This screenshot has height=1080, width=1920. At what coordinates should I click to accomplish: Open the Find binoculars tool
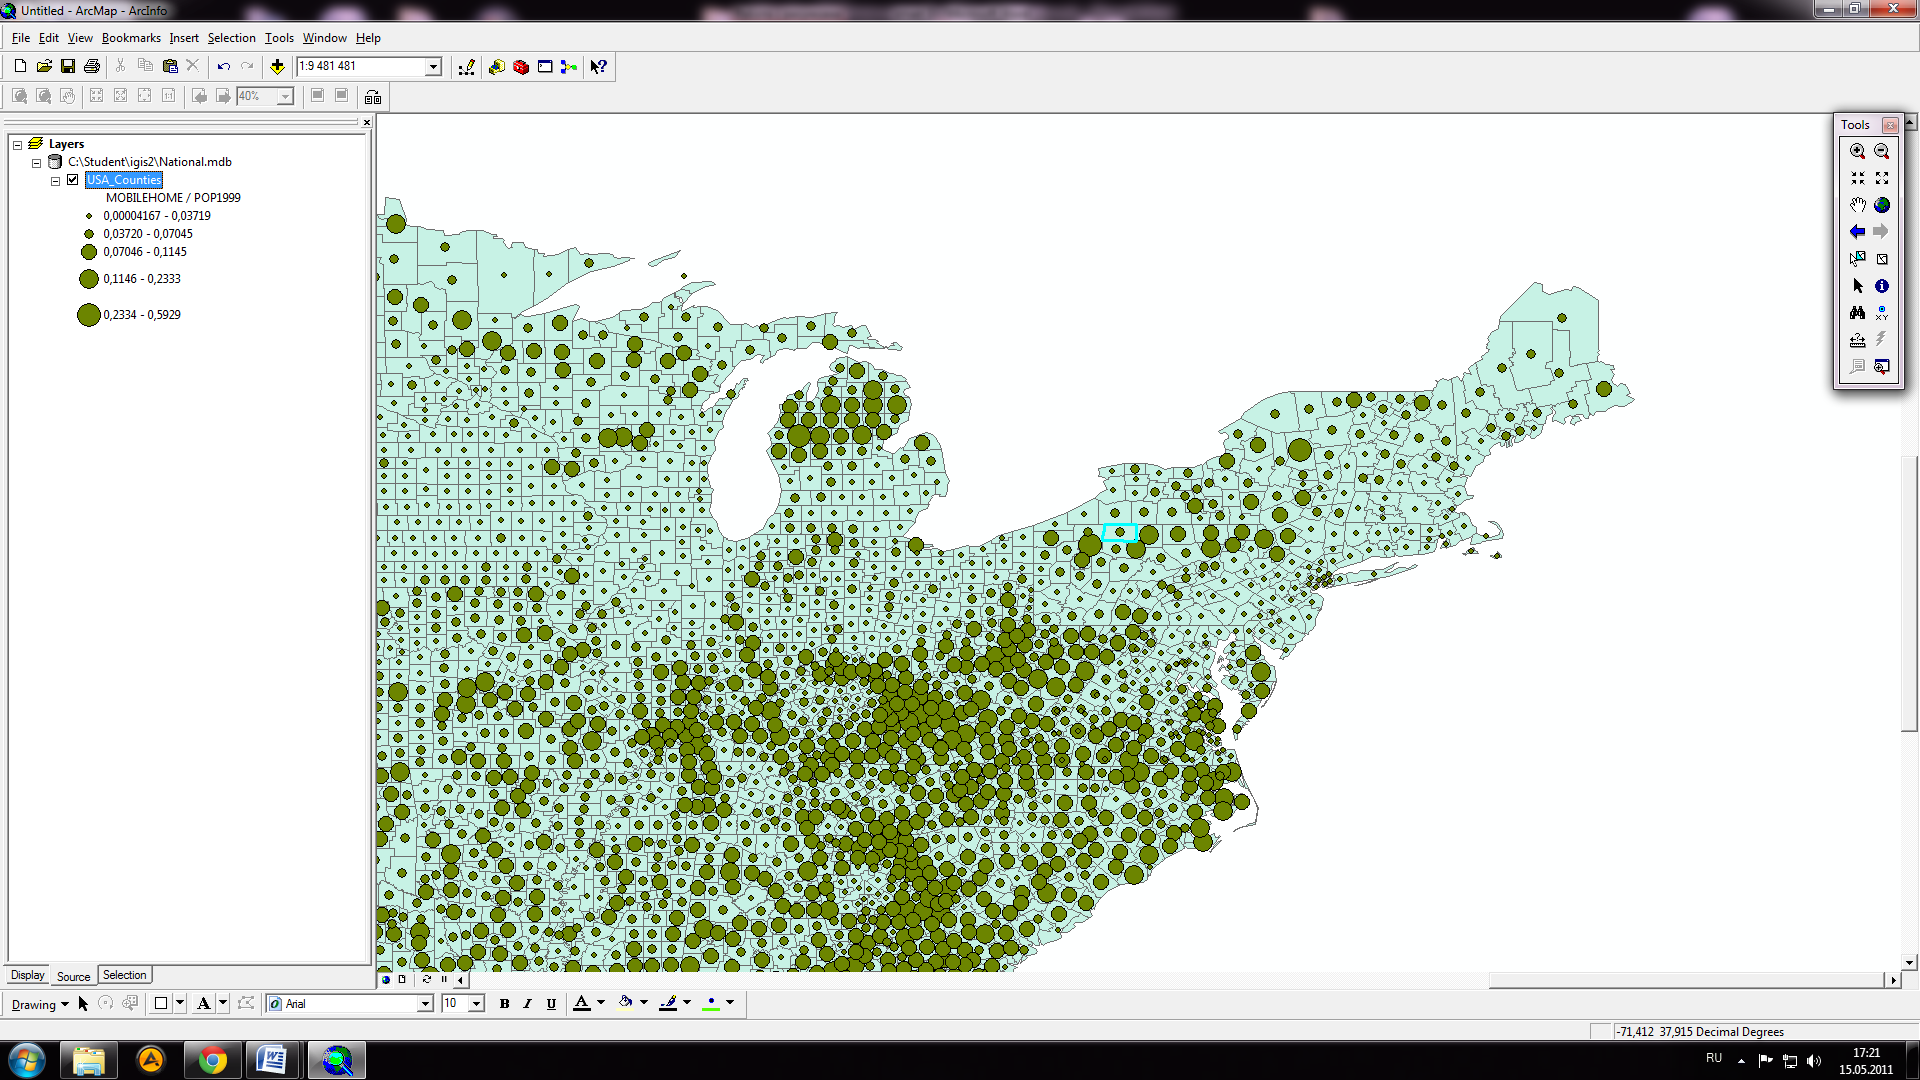(1857, 313)
